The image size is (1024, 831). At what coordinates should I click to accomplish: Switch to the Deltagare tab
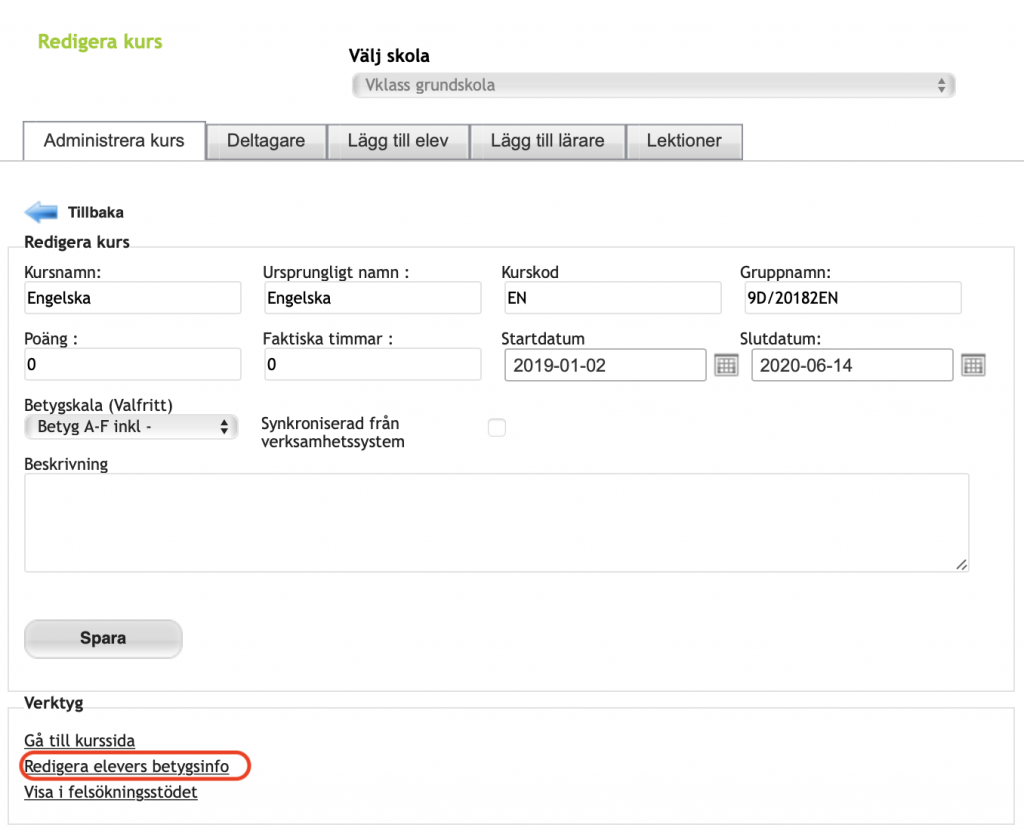click(x=266, y=141)
